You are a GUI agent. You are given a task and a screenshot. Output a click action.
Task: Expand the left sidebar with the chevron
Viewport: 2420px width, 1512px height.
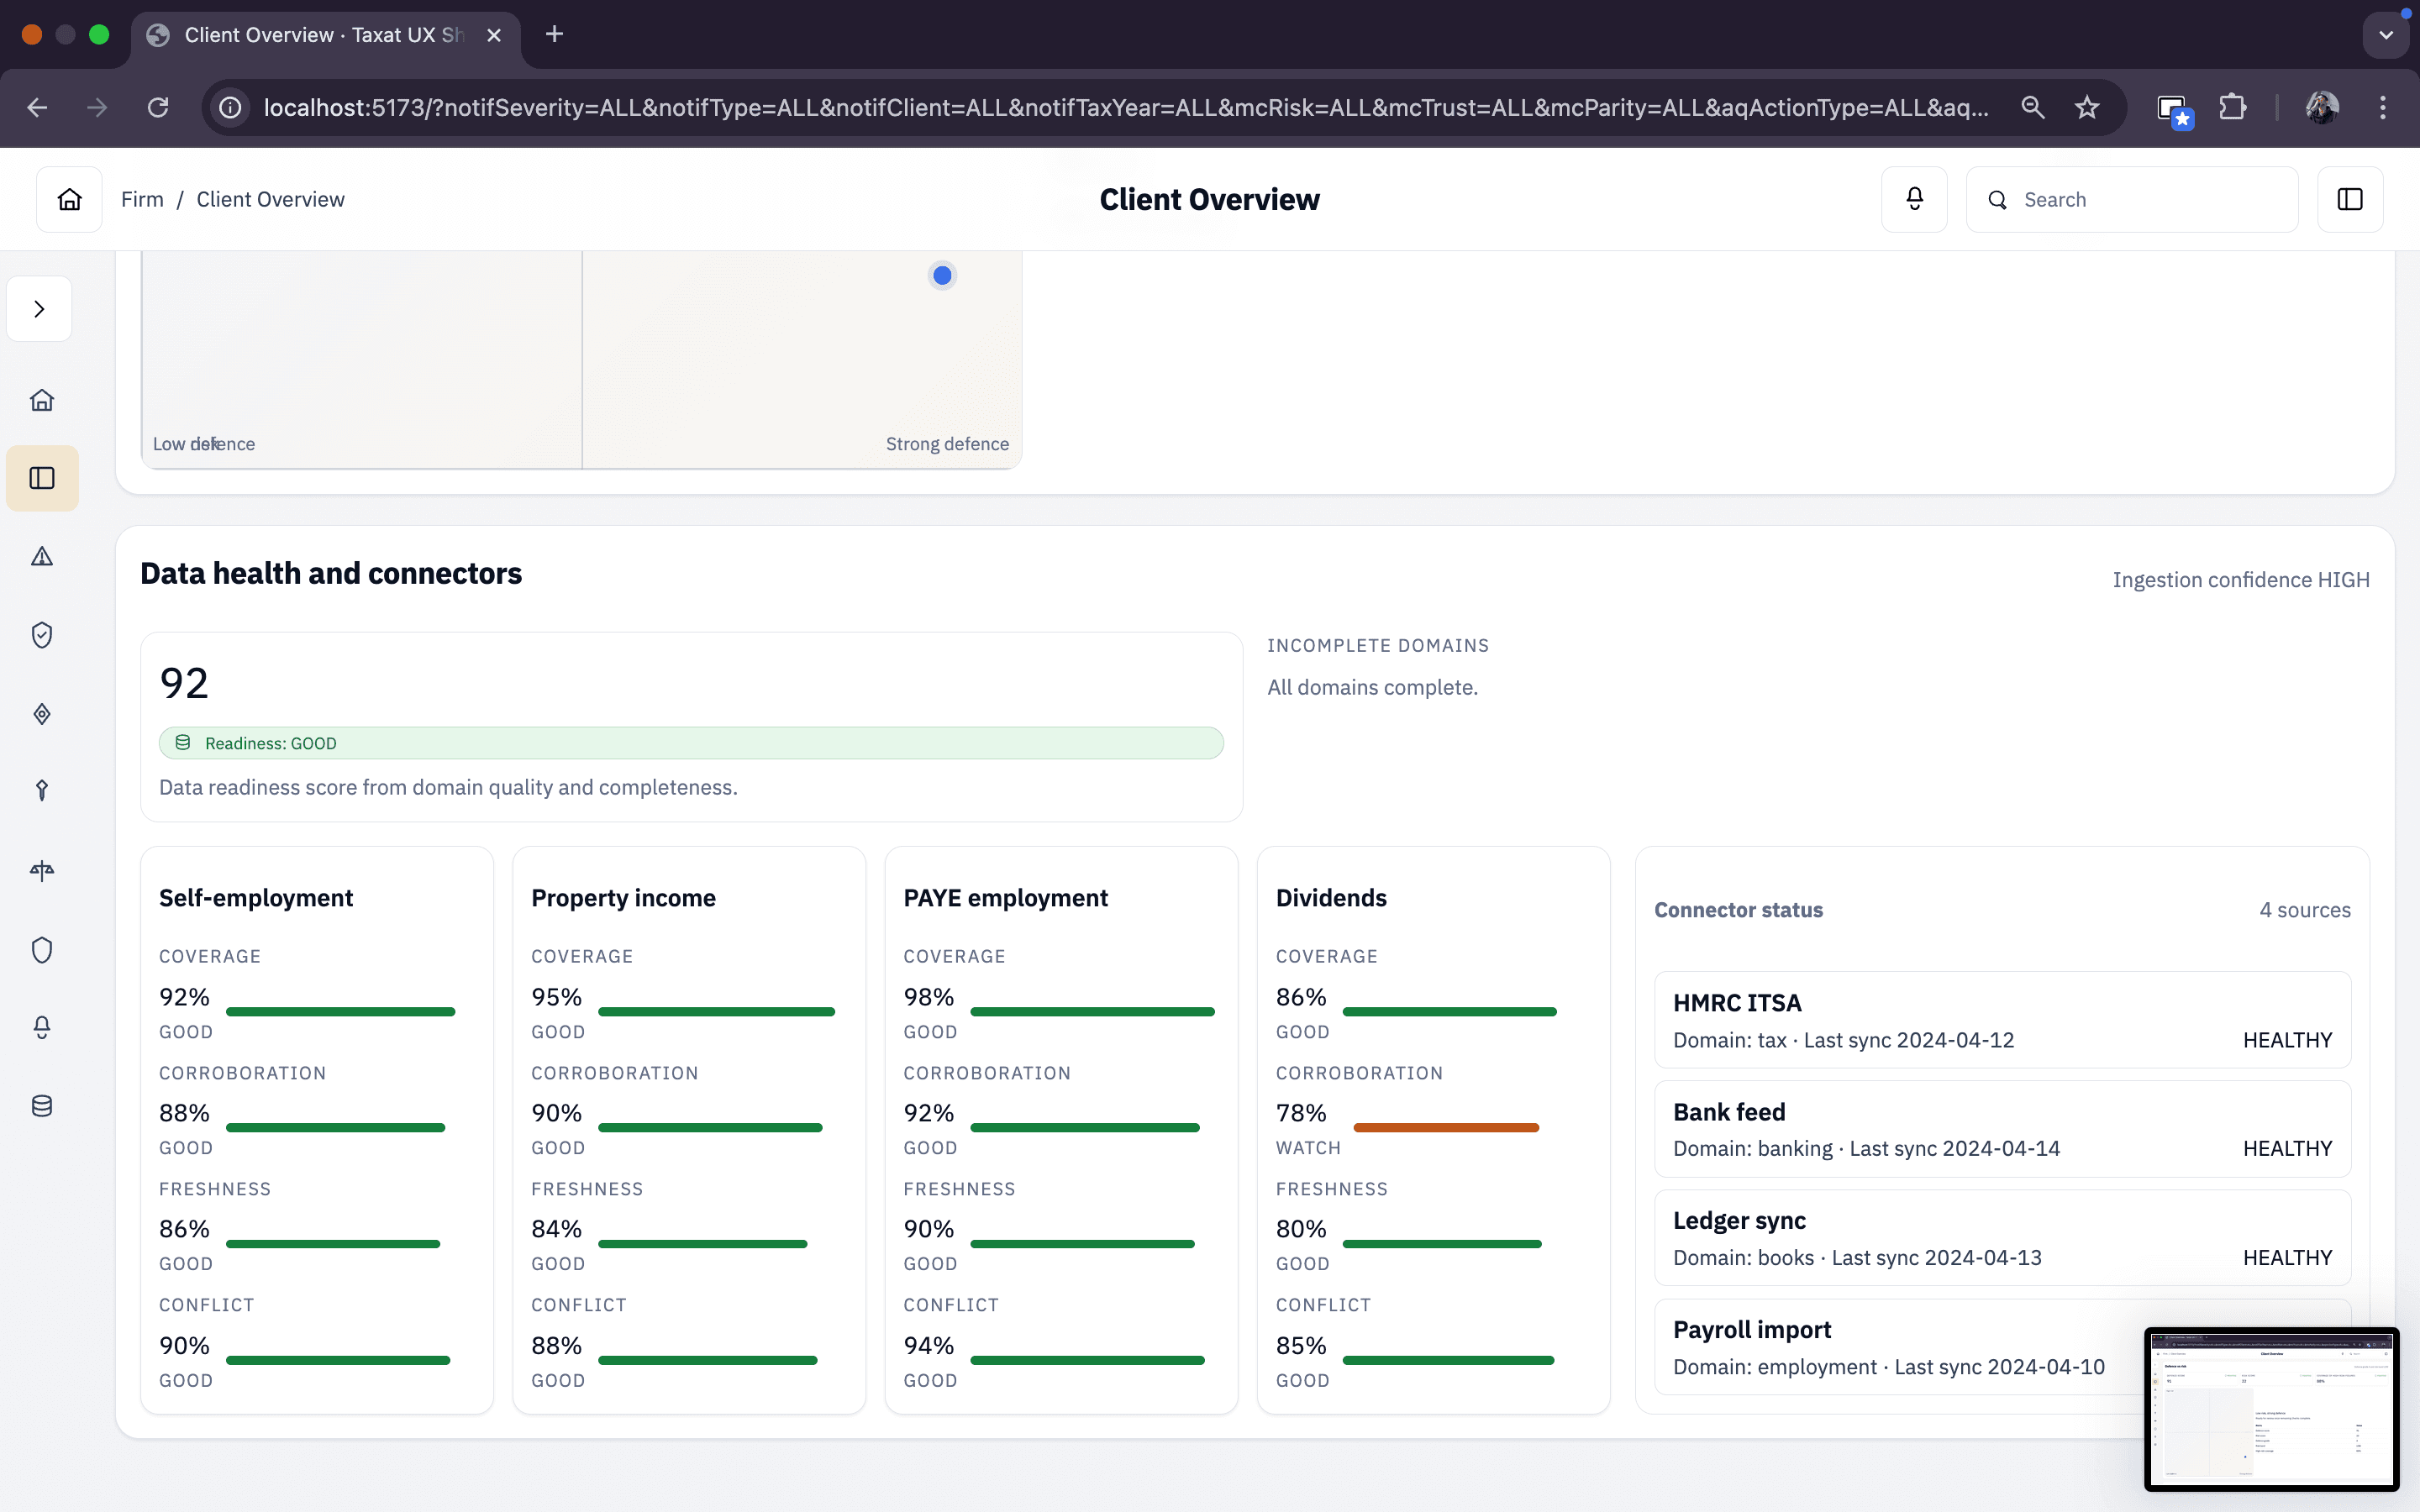click(x=39, y=309)
